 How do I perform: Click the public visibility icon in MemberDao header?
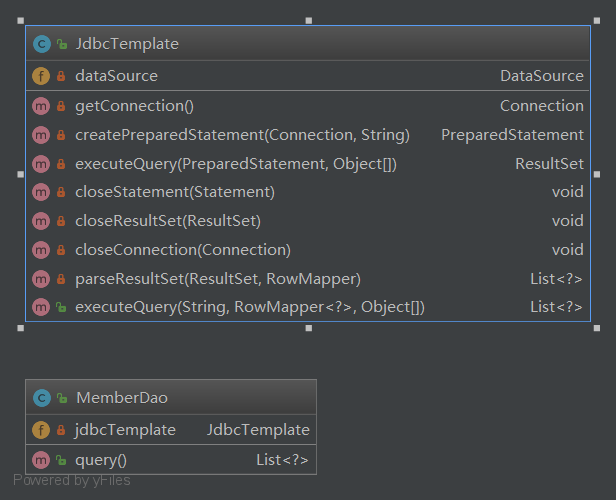pyautogui.click(x=61, y=398)
